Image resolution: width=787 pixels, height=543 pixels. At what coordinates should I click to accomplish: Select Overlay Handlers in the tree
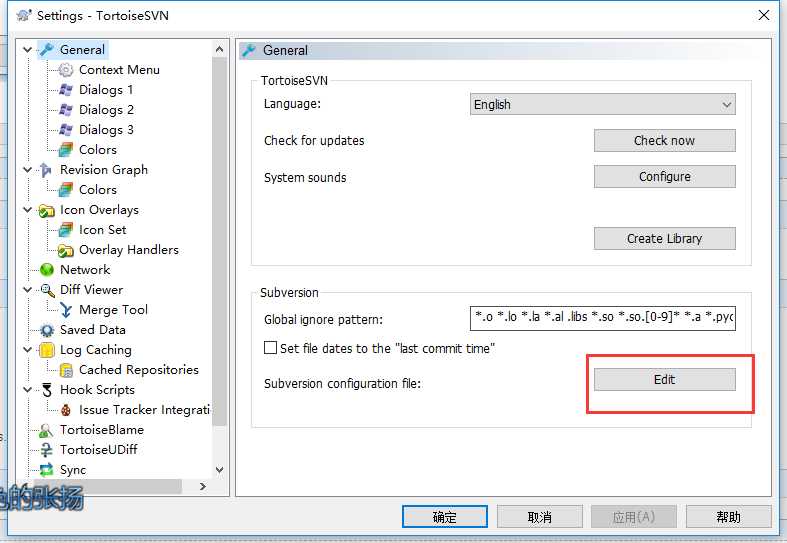128,250
